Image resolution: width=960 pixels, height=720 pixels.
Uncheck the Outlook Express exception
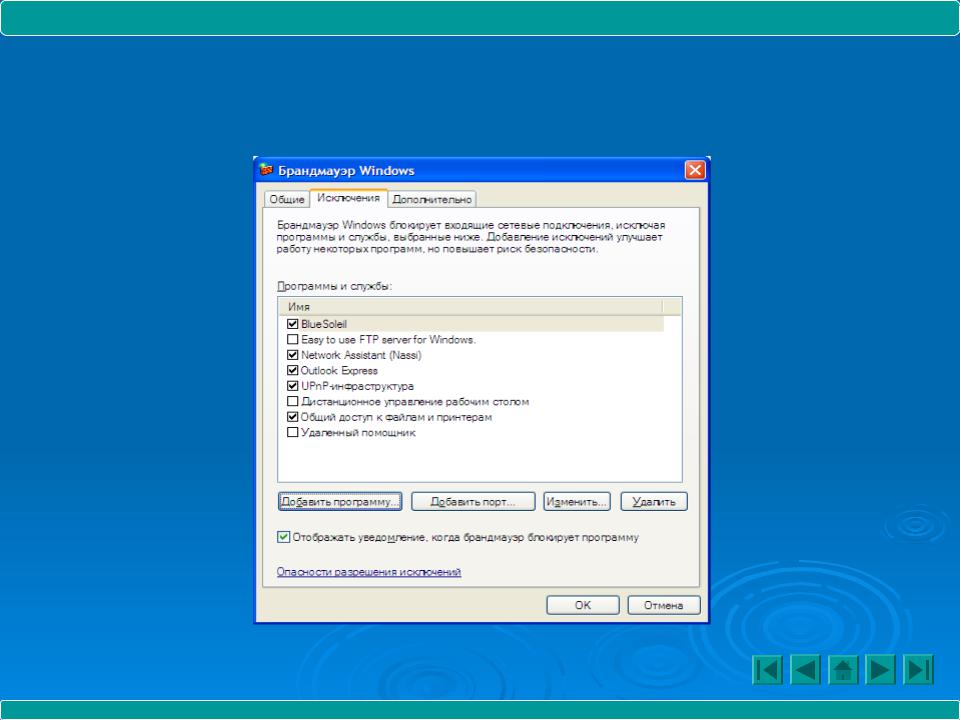click(x=293, y=370)
